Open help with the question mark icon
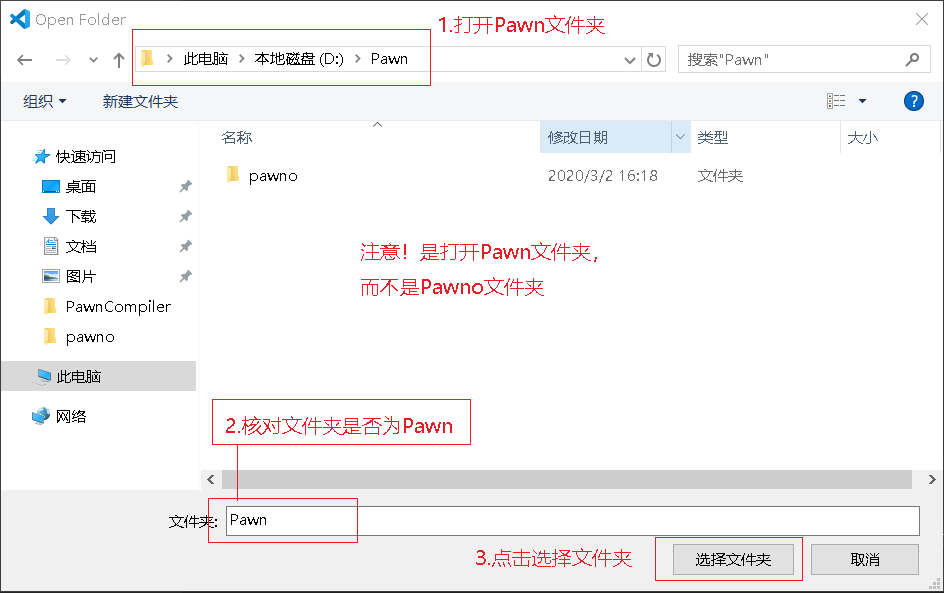 [913, 101]
